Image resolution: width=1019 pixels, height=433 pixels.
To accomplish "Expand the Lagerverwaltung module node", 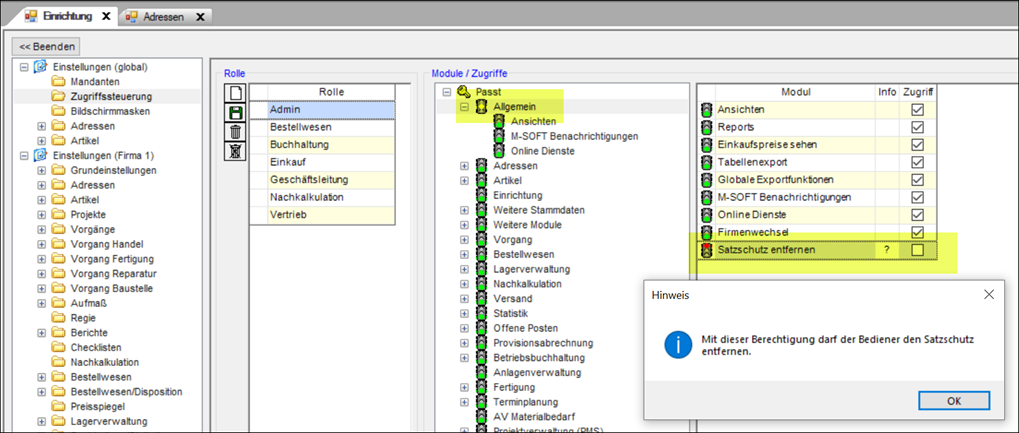I will click(464, 269).
